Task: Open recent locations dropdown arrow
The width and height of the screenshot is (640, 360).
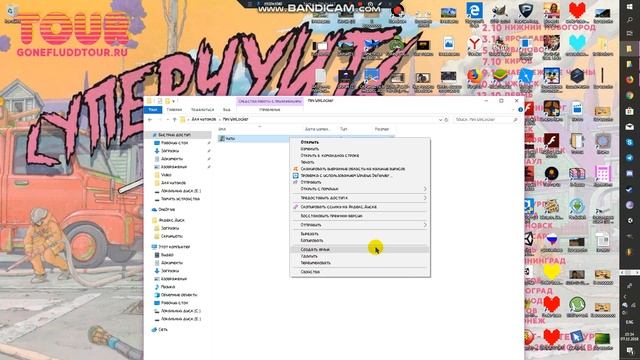Action: click(168, 120)
